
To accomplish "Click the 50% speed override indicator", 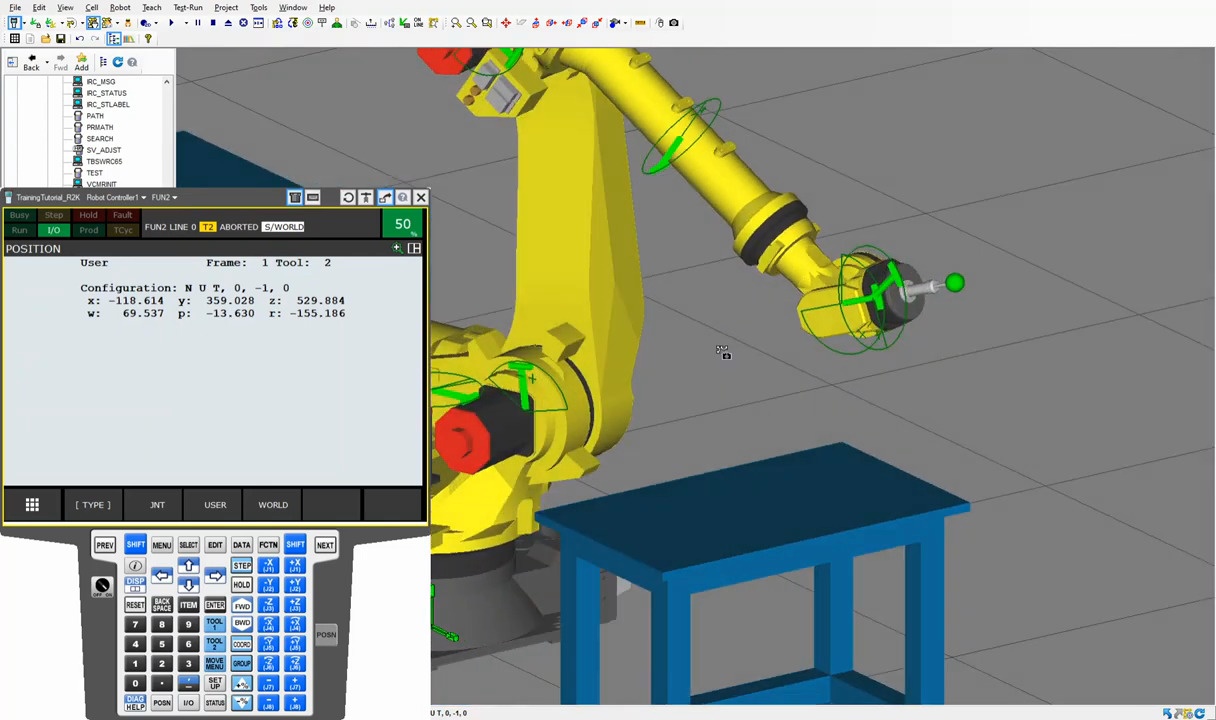I will coord(402,225).
